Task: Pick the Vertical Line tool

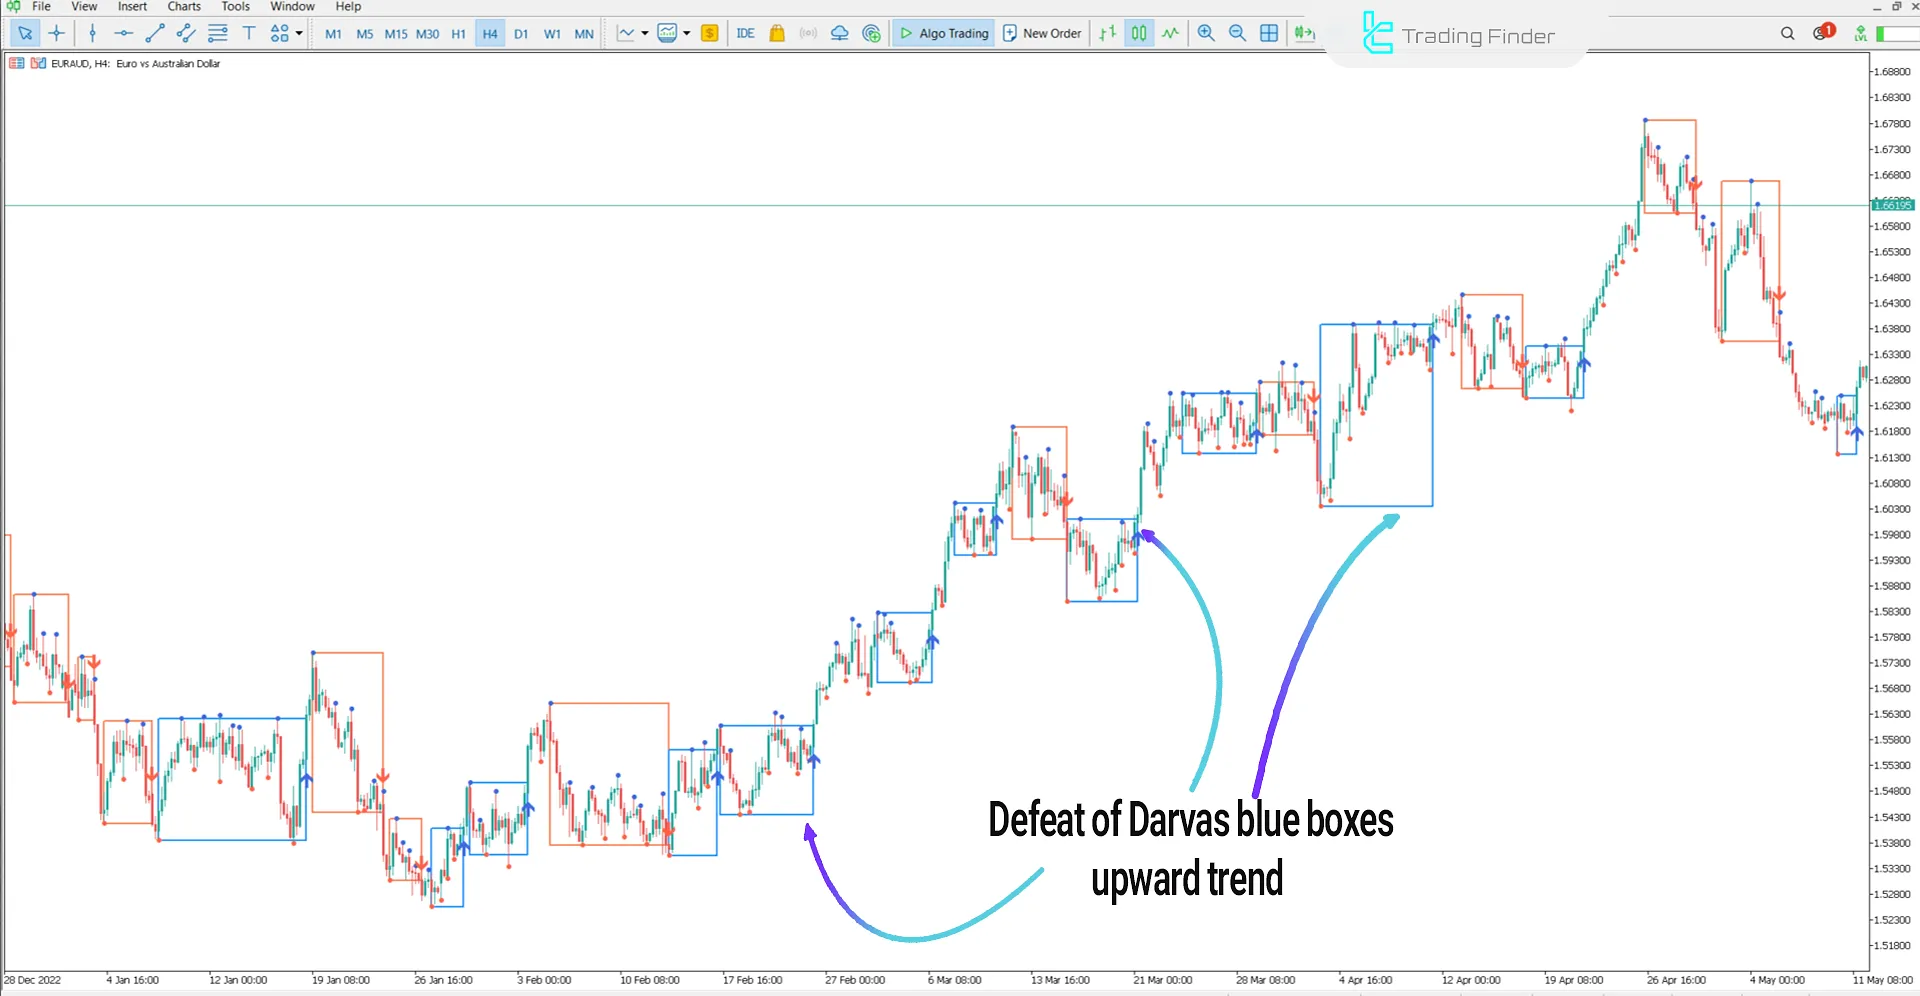Action: click(92, 33)
